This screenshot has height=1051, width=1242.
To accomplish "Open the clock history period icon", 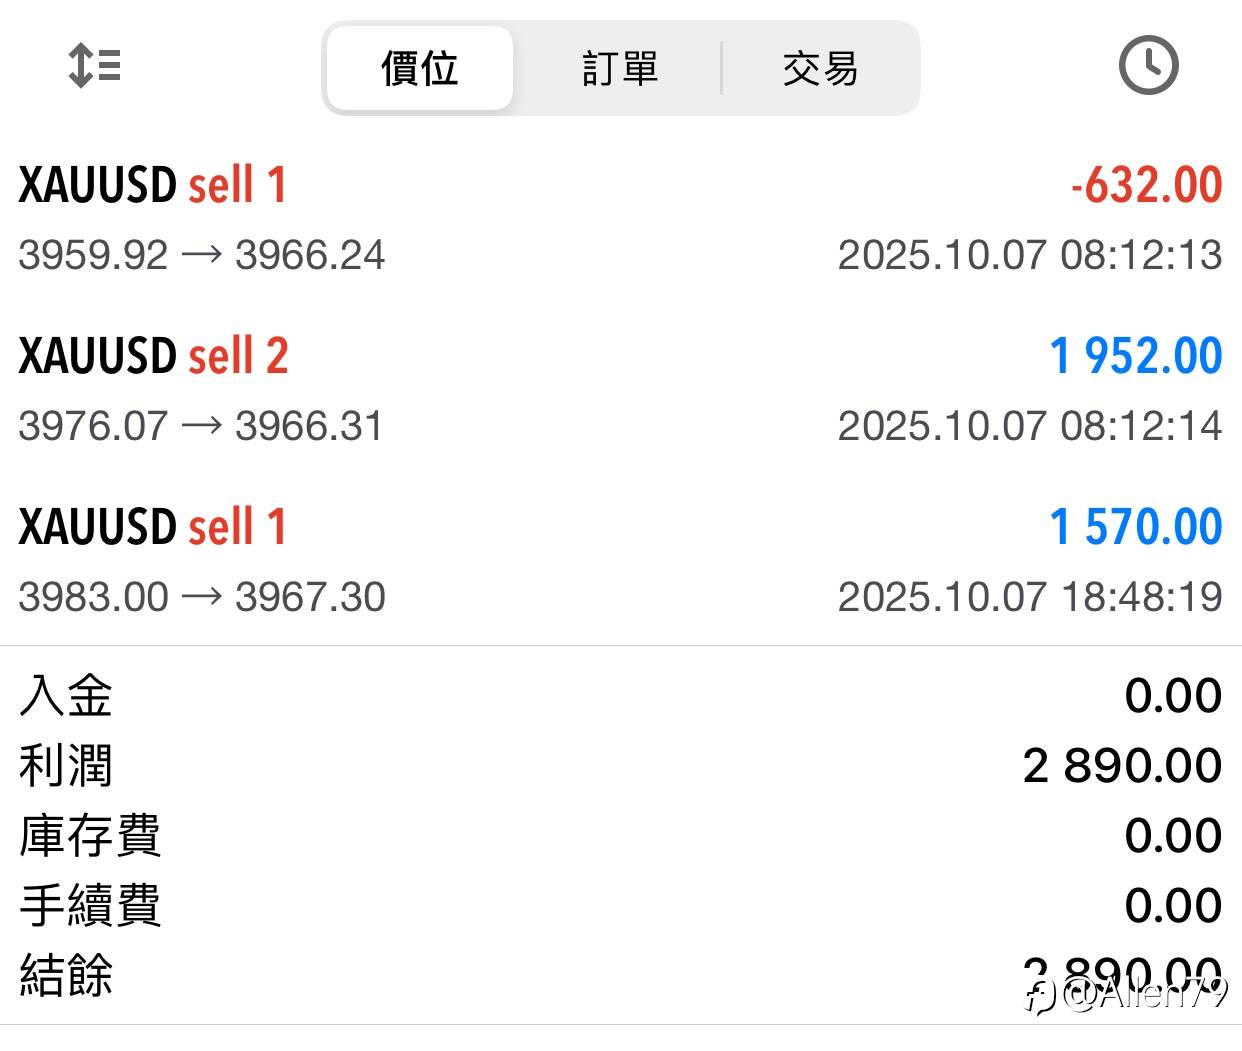I will coord(1147,66).
